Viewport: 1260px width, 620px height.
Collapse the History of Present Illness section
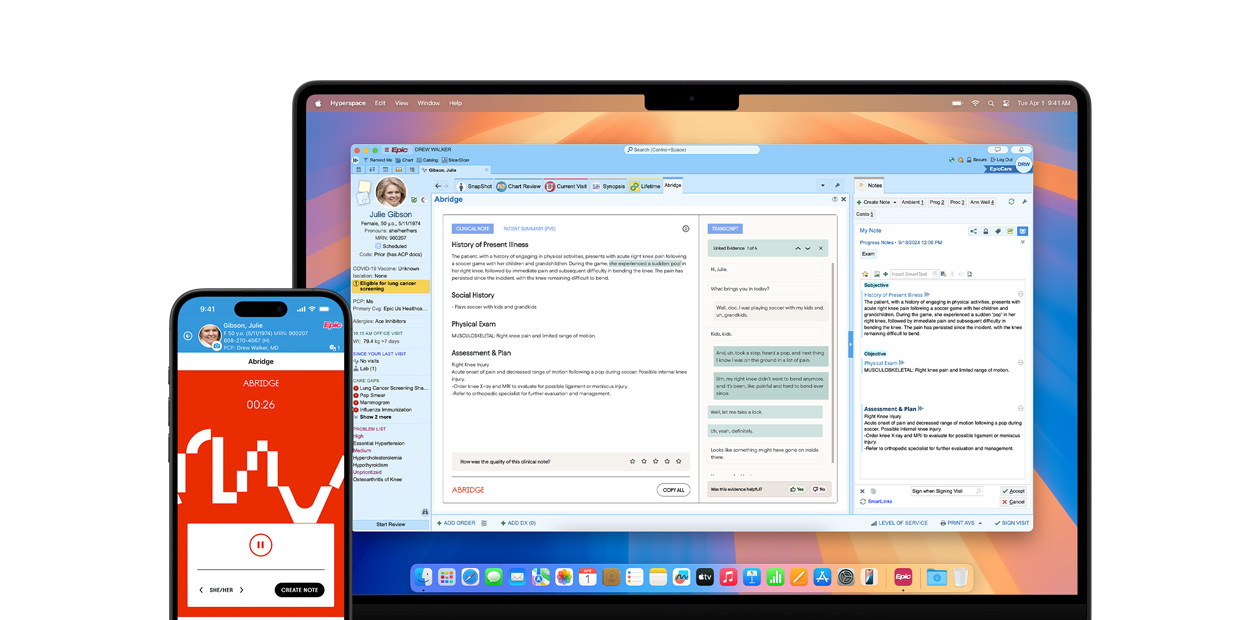coord(1020,295)
